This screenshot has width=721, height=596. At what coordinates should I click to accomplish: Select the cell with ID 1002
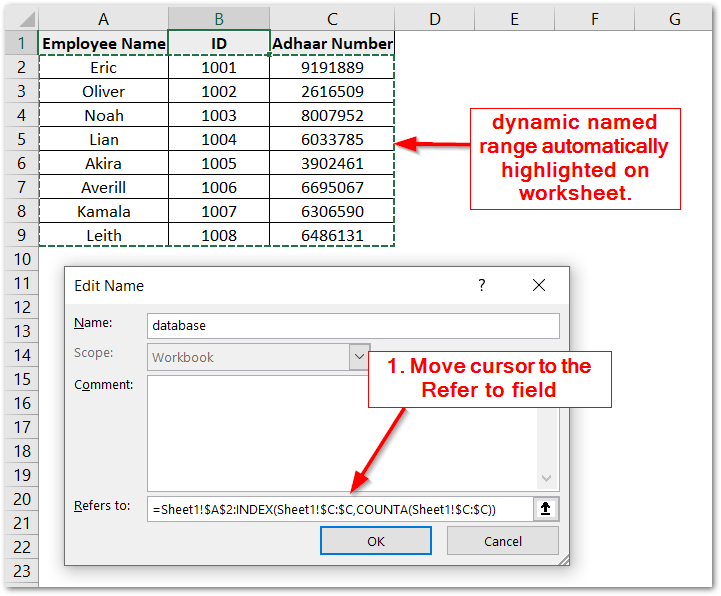coord(219,91)
